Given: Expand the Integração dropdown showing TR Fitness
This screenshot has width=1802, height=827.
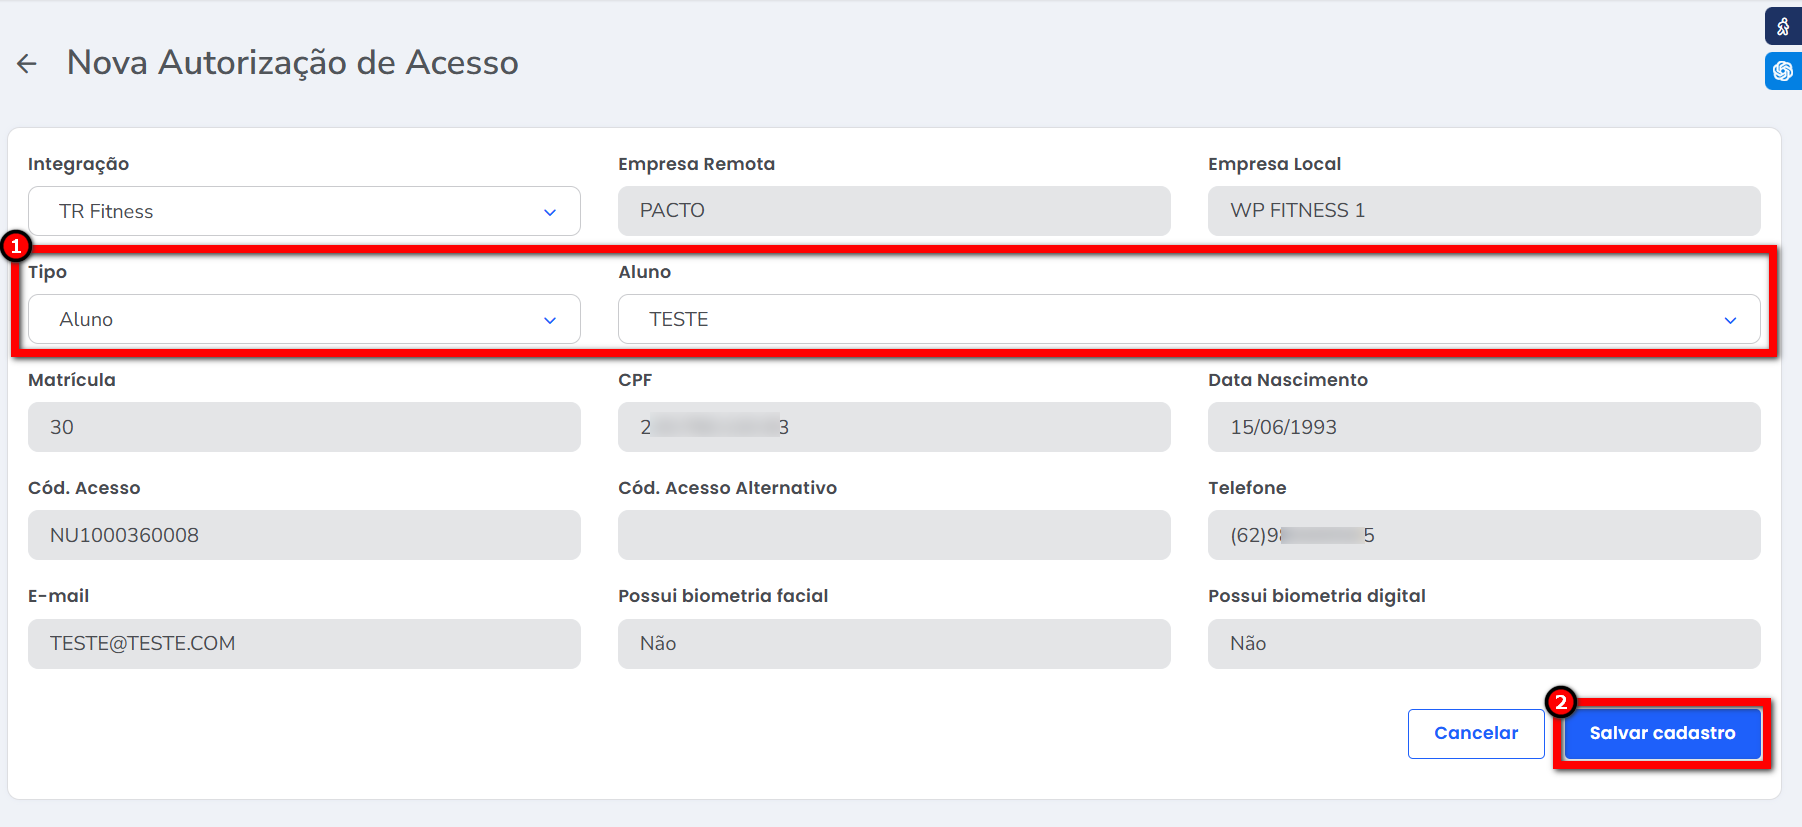Looking at the screenshot, I should coord(304,211).
